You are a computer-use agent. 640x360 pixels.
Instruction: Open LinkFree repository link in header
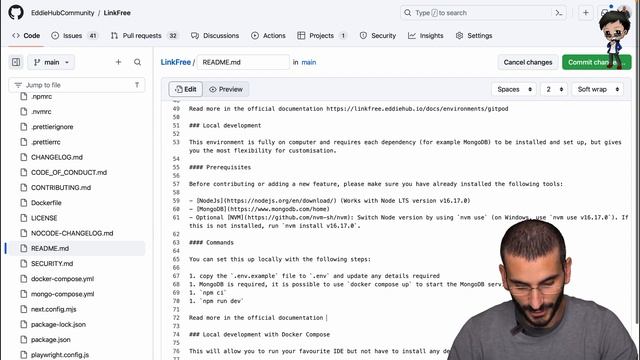coord(117,13)
